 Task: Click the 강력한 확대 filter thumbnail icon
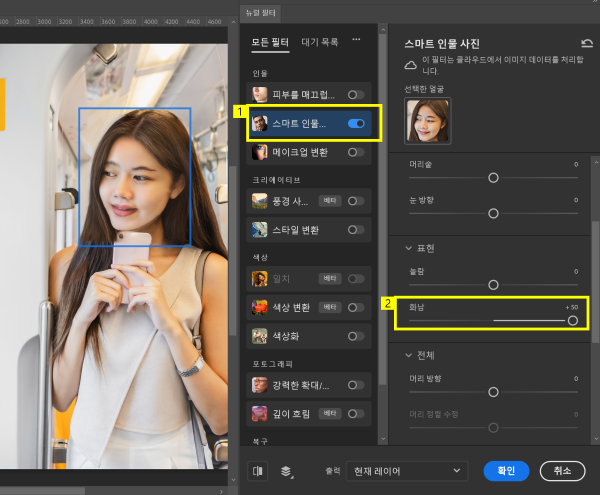[x=259, y=385]
